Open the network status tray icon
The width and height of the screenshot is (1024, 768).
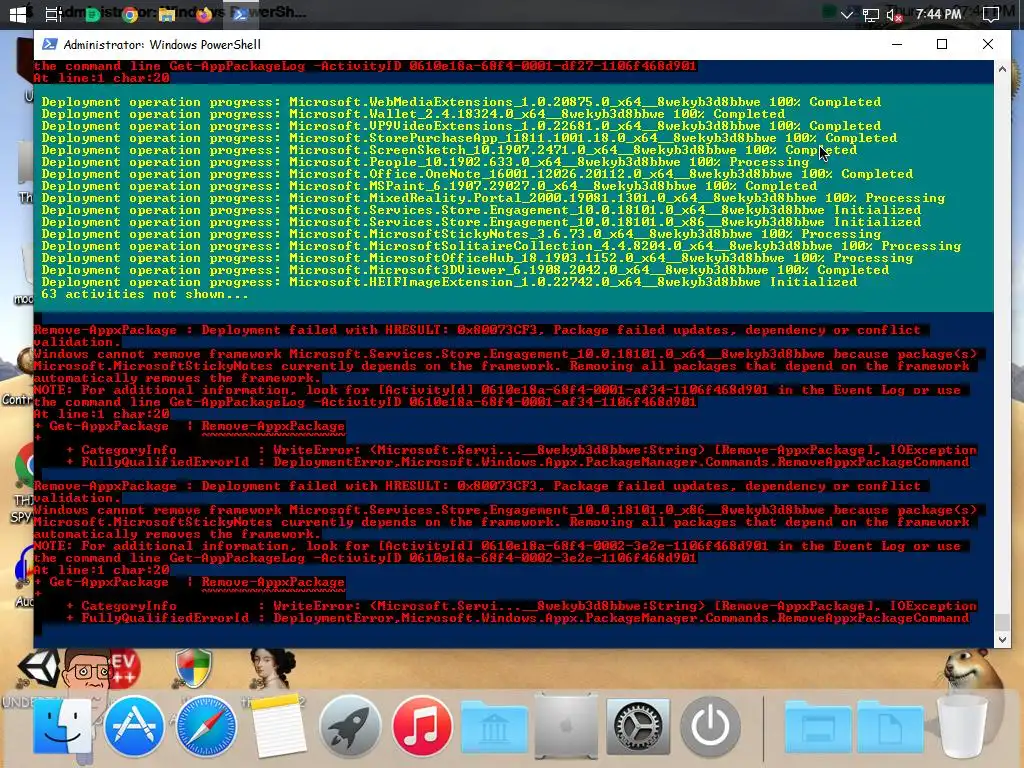click(x=870, y=14)
